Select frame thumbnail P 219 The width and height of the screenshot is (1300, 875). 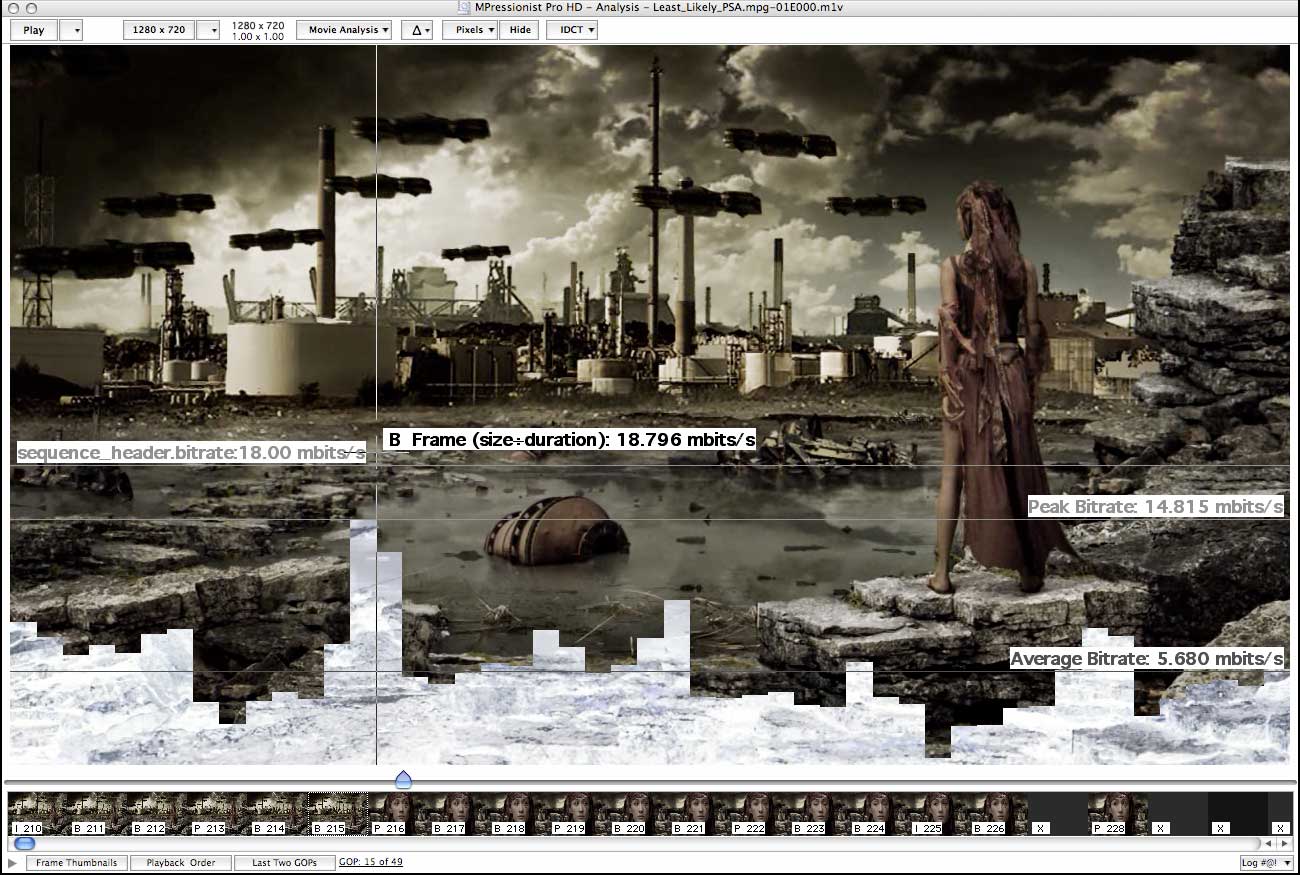coord(578,814)
